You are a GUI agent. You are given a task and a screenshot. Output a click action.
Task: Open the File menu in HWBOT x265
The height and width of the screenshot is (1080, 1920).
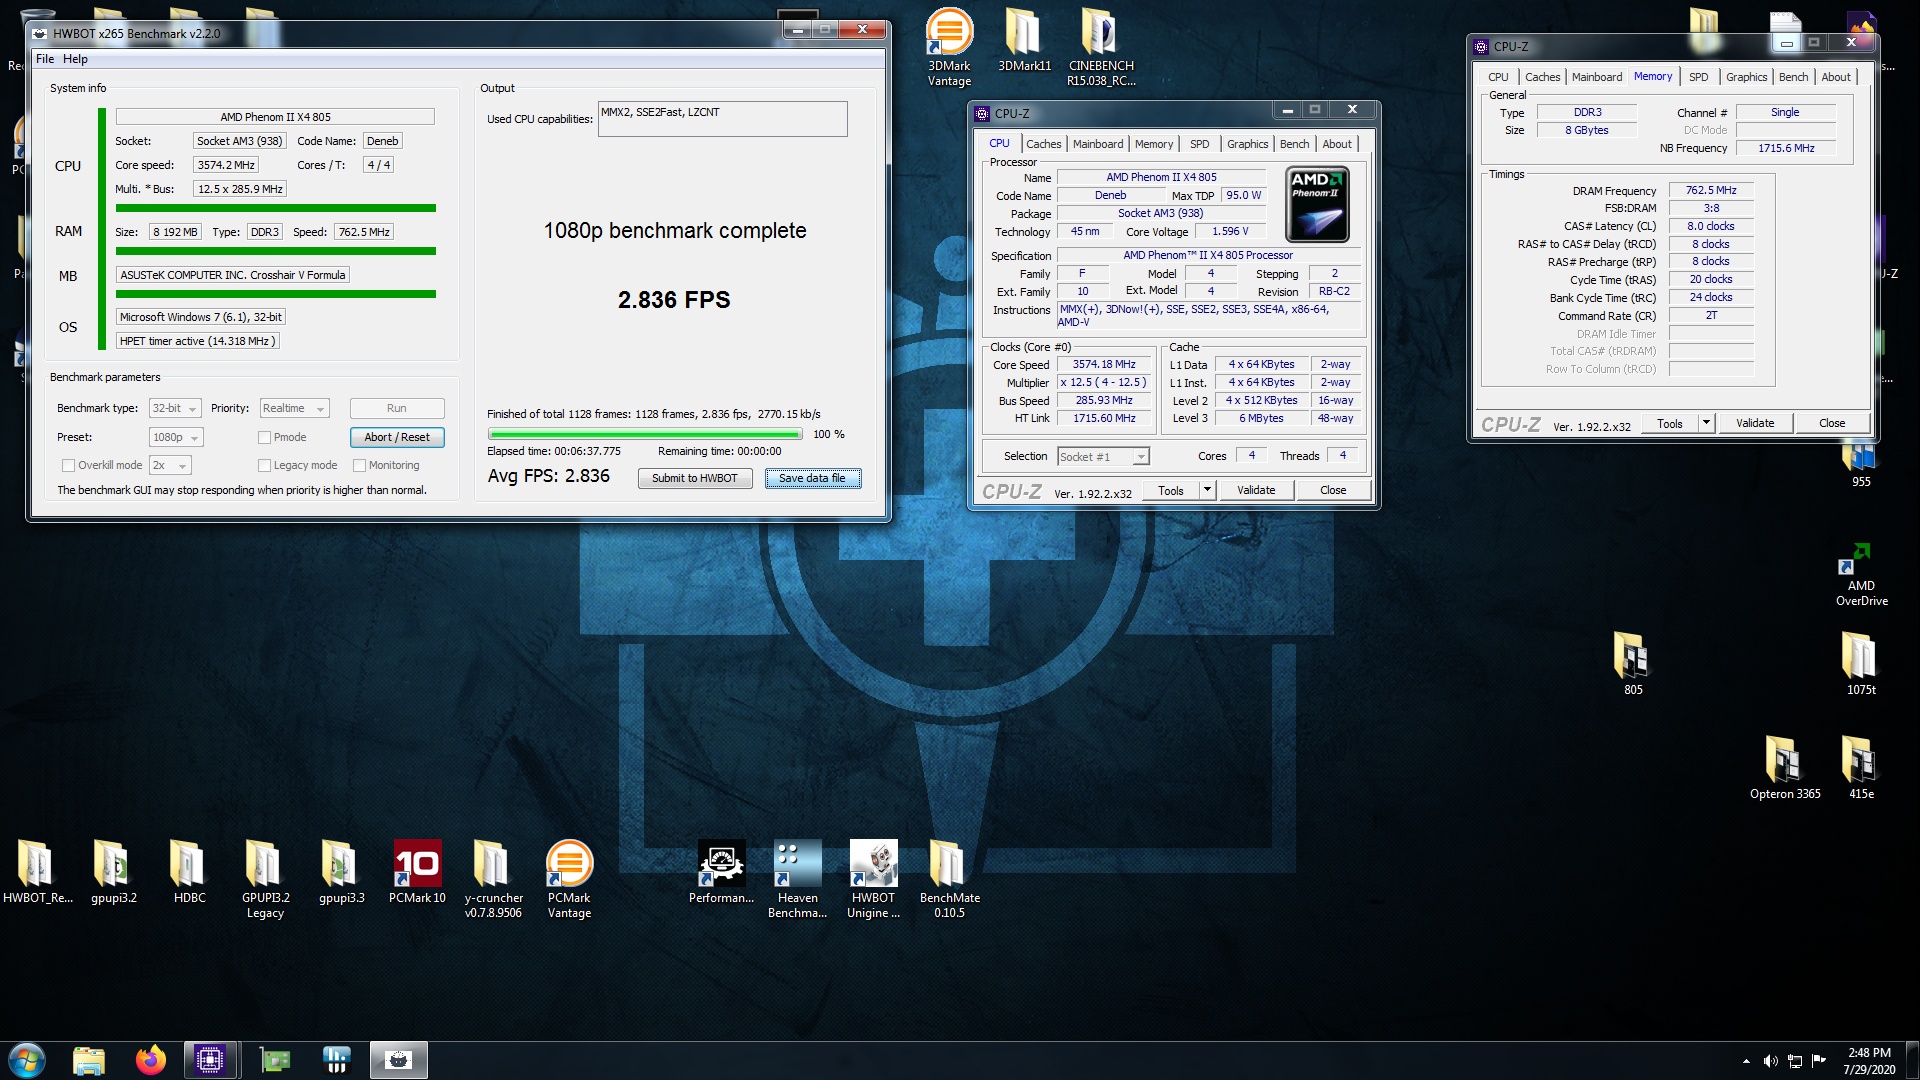tap(45, 59)
